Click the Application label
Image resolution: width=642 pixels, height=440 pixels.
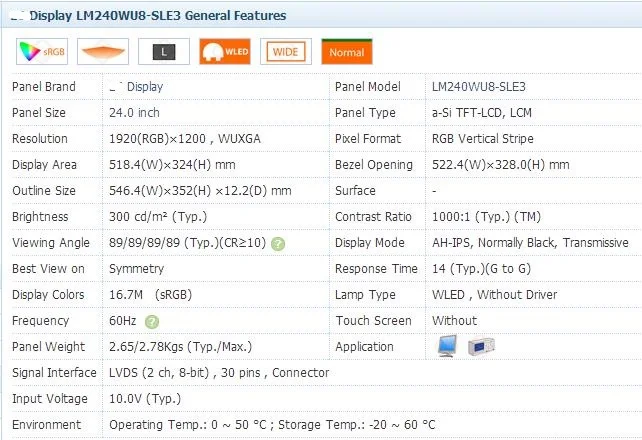coord(364,347)
